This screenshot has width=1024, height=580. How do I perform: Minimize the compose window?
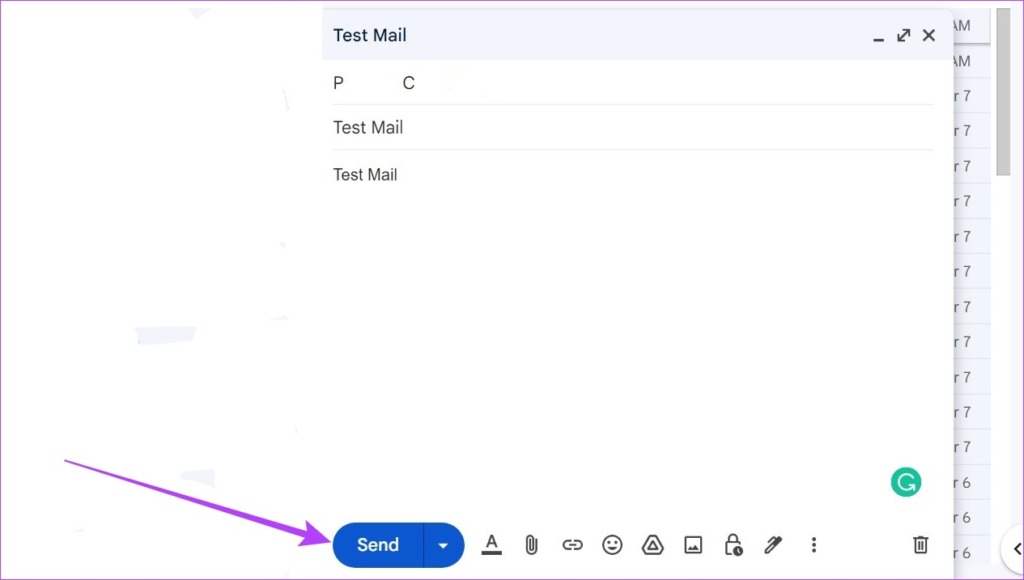pyautogui.click(x=878, y=37)
